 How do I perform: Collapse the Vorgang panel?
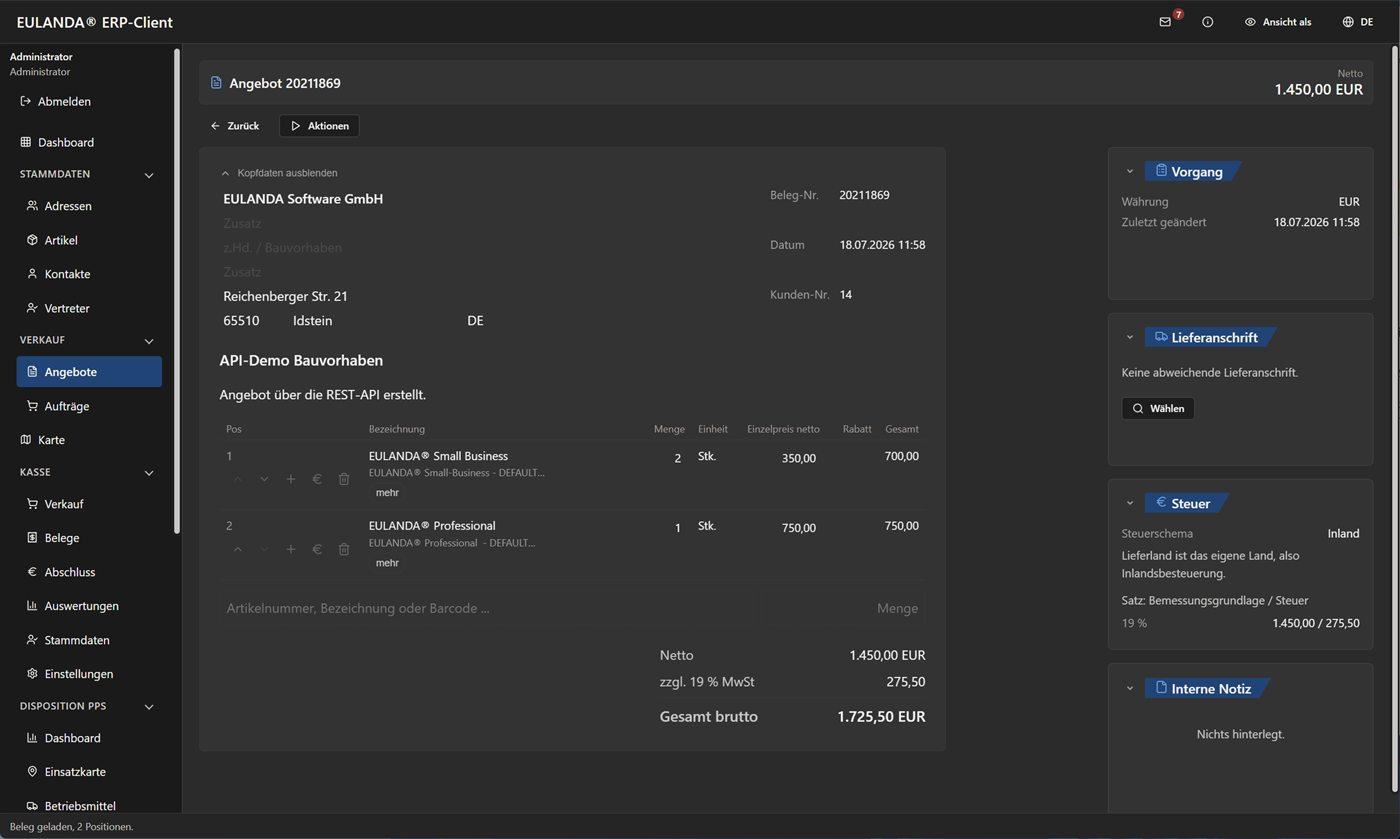click(1130, 172)
